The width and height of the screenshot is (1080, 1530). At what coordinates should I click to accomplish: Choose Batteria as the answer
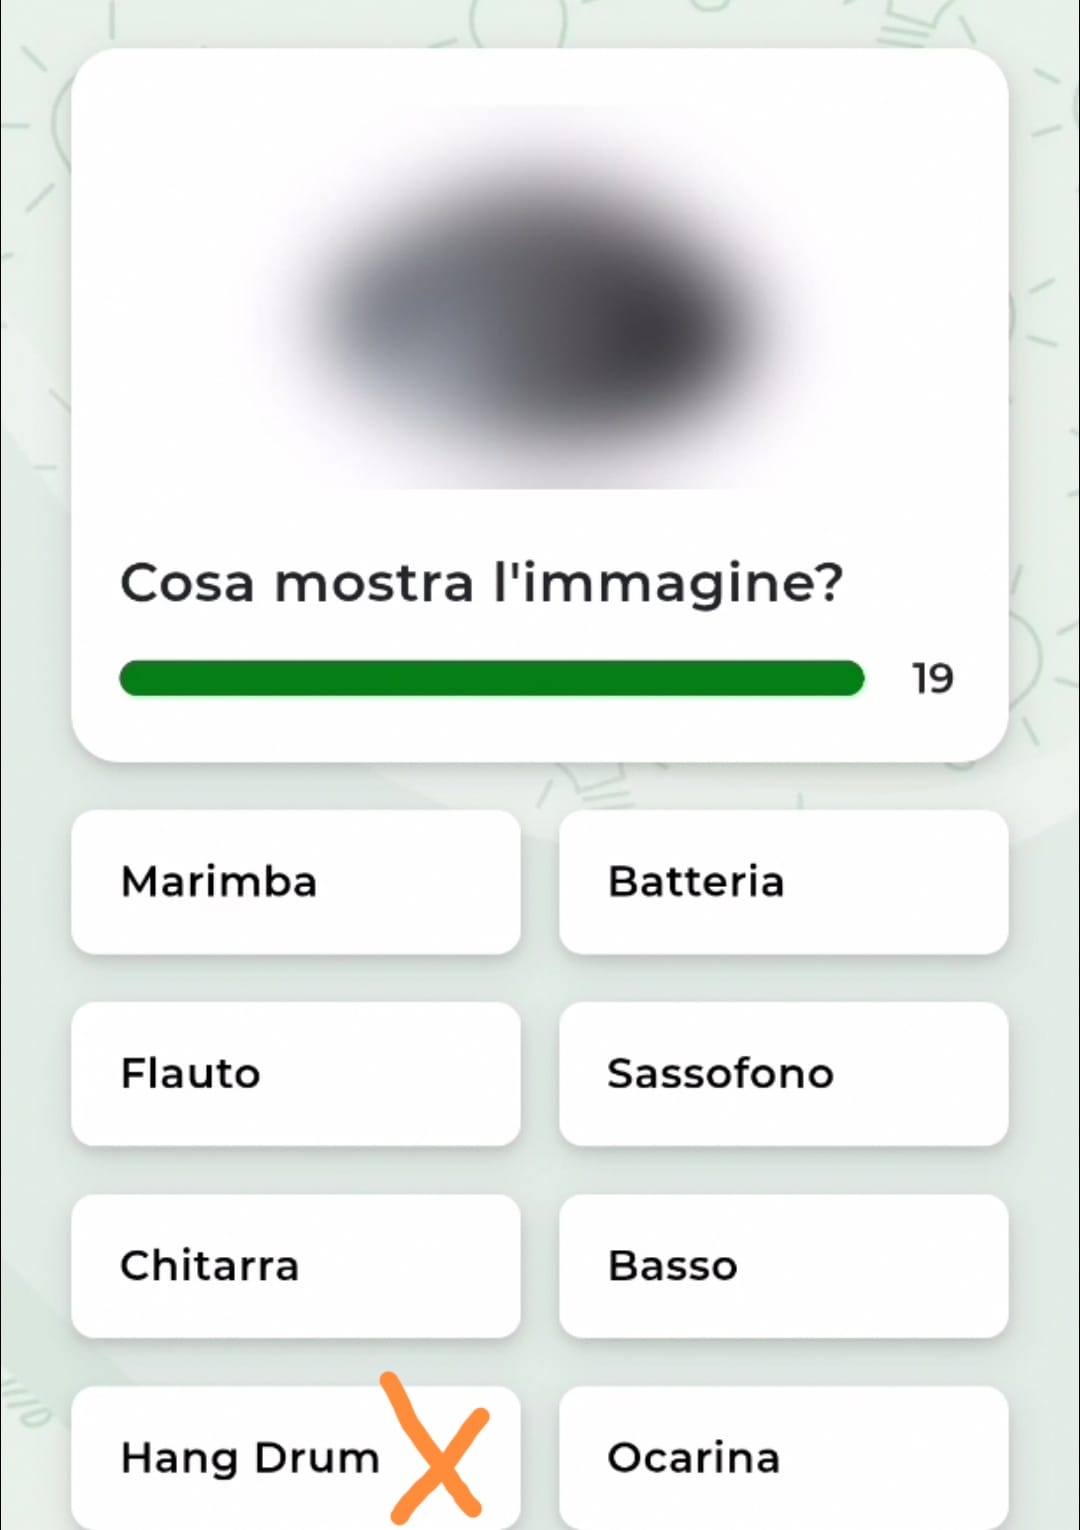[x=783, y=882]
